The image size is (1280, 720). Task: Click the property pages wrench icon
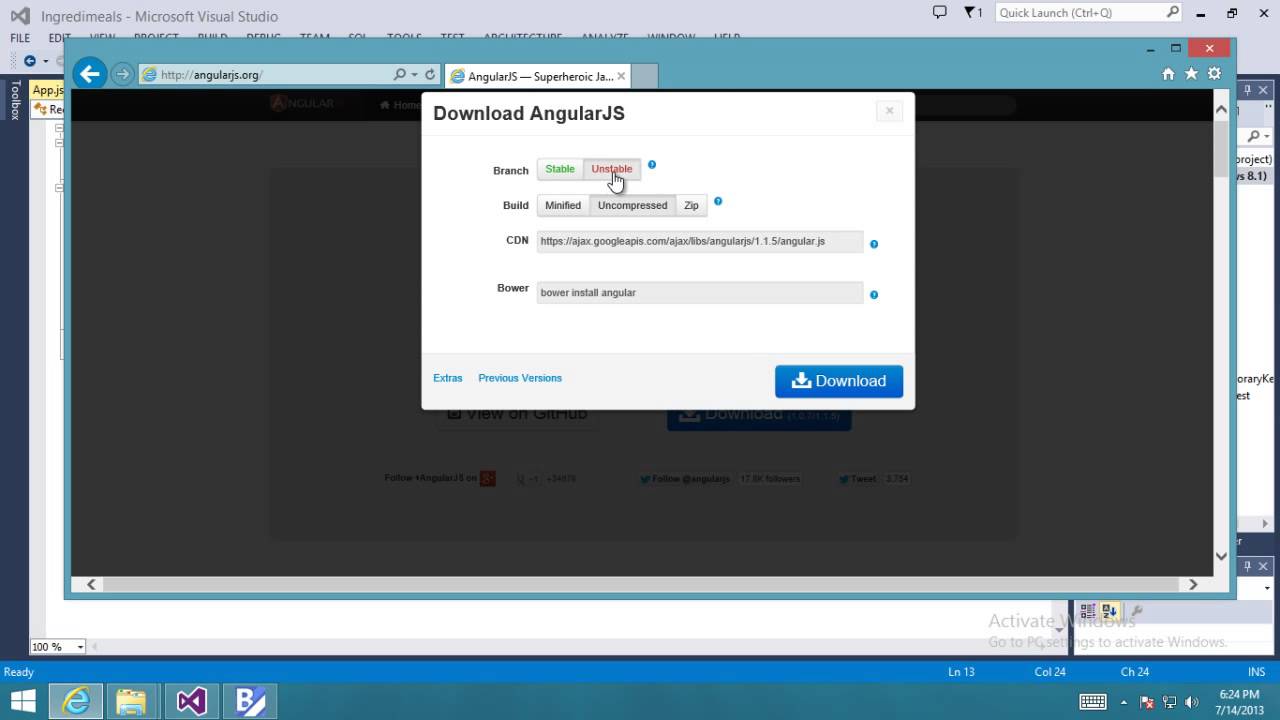1138,610
